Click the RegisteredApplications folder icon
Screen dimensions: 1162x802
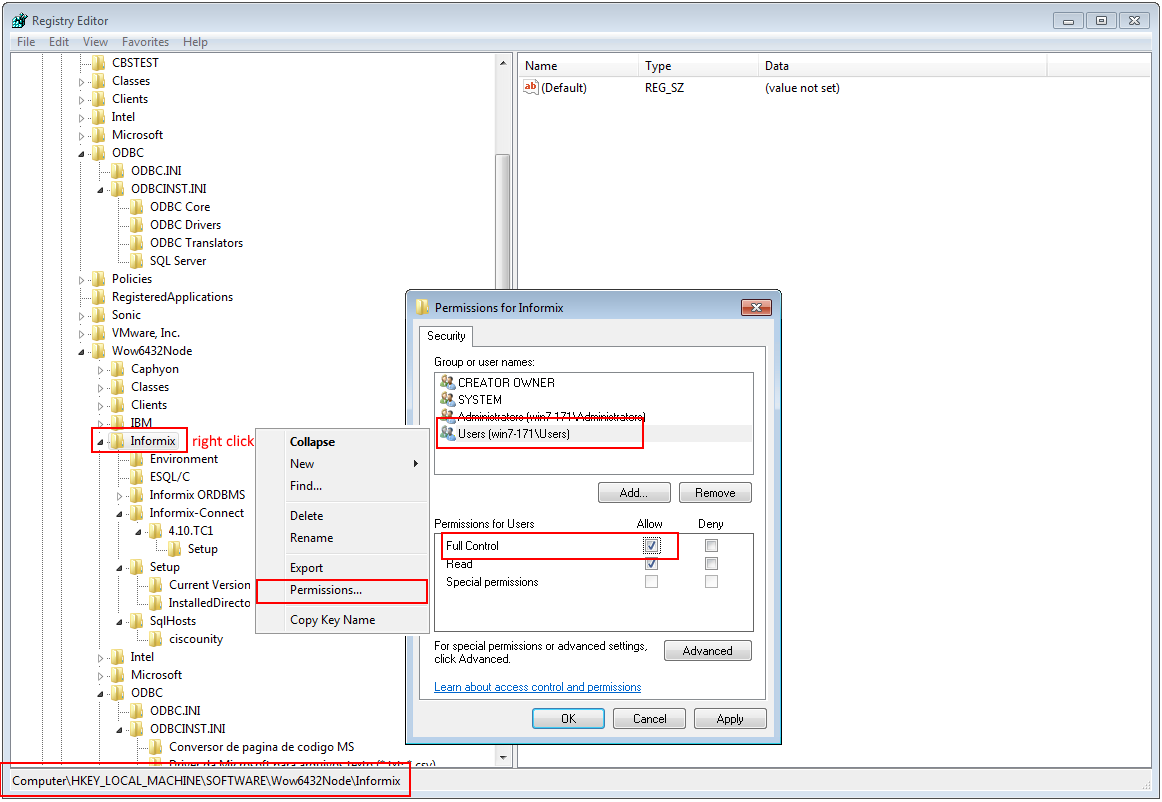click(x=99, y=297)
